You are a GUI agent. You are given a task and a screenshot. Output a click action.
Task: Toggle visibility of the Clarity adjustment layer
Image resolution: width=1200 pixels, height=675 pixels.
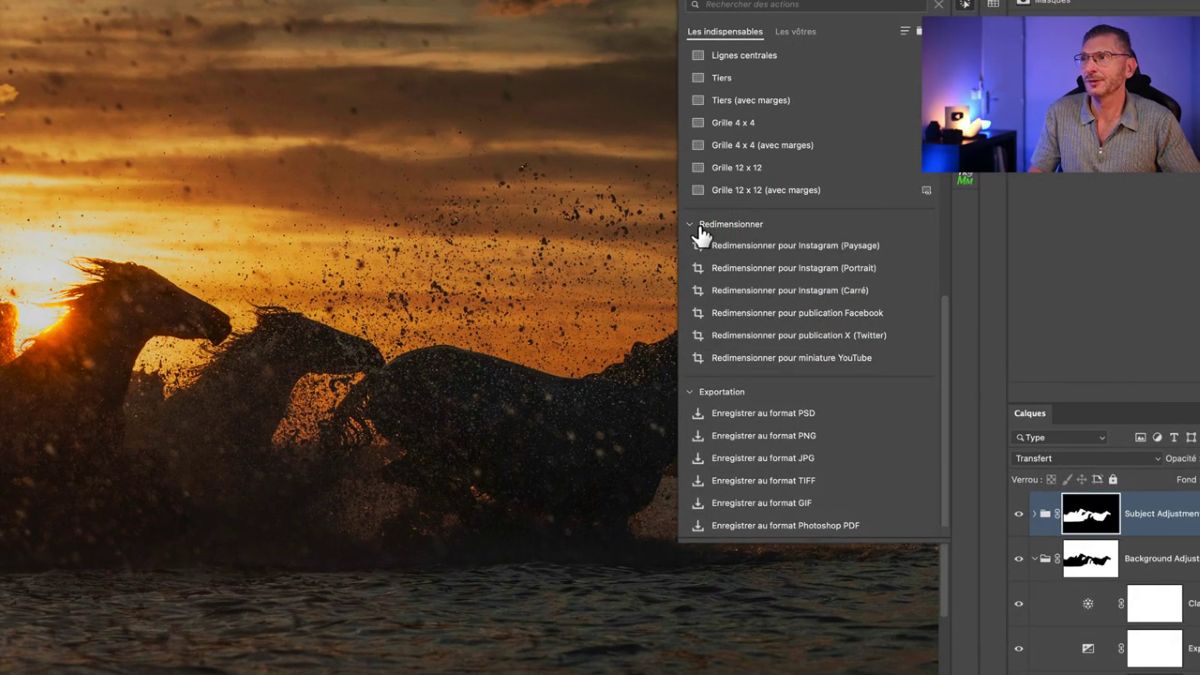coord(1019,604)
